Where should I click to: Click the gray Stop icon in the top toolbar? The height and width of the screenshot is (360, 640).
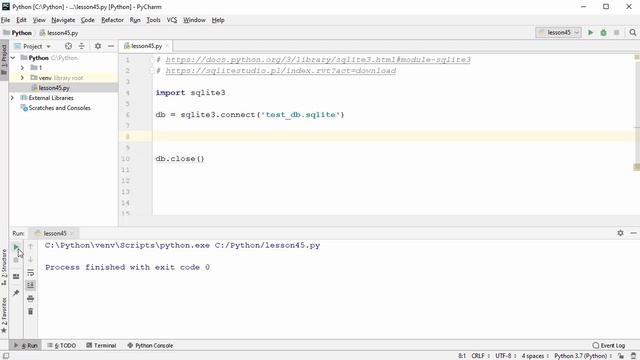[616, 32]
